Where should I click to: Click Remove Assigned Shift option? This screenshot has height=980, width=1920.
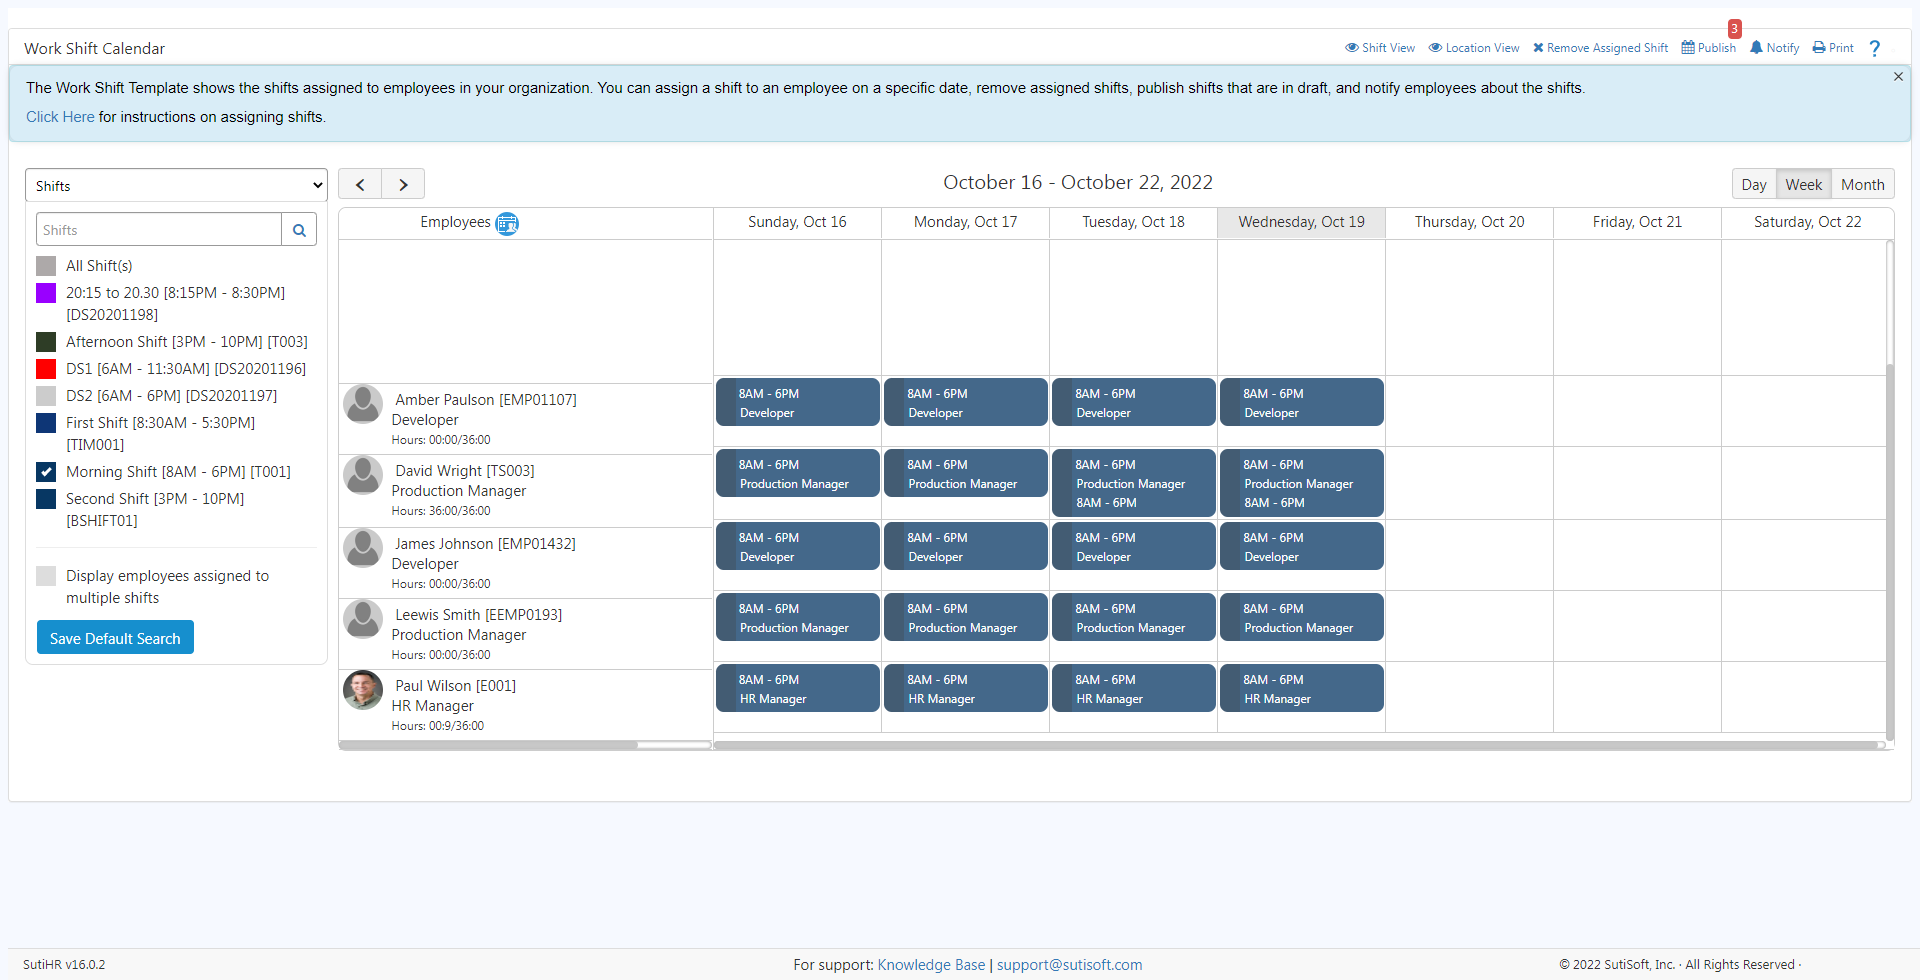click(1600, 48)
